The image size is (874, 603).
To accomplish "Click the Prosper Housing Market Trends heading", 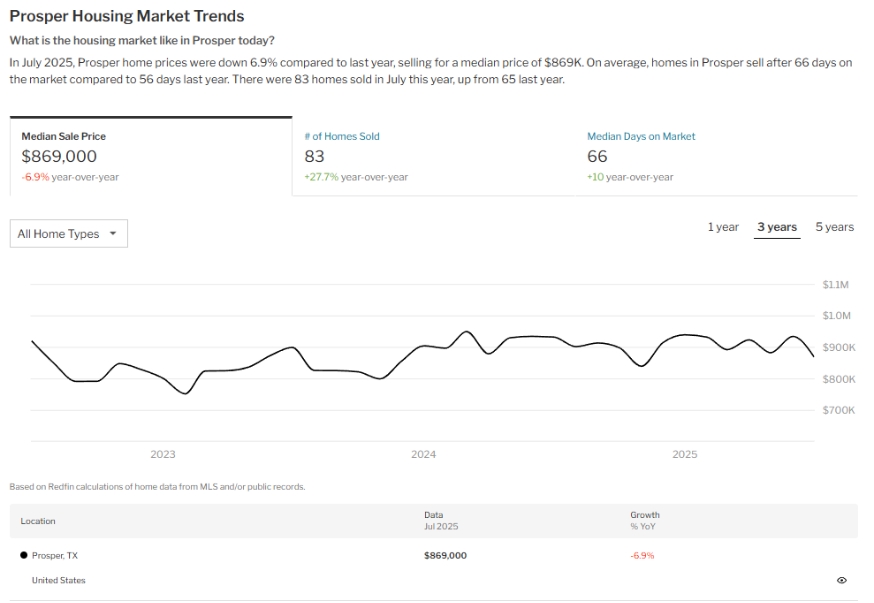I will [x=127, y=16].
